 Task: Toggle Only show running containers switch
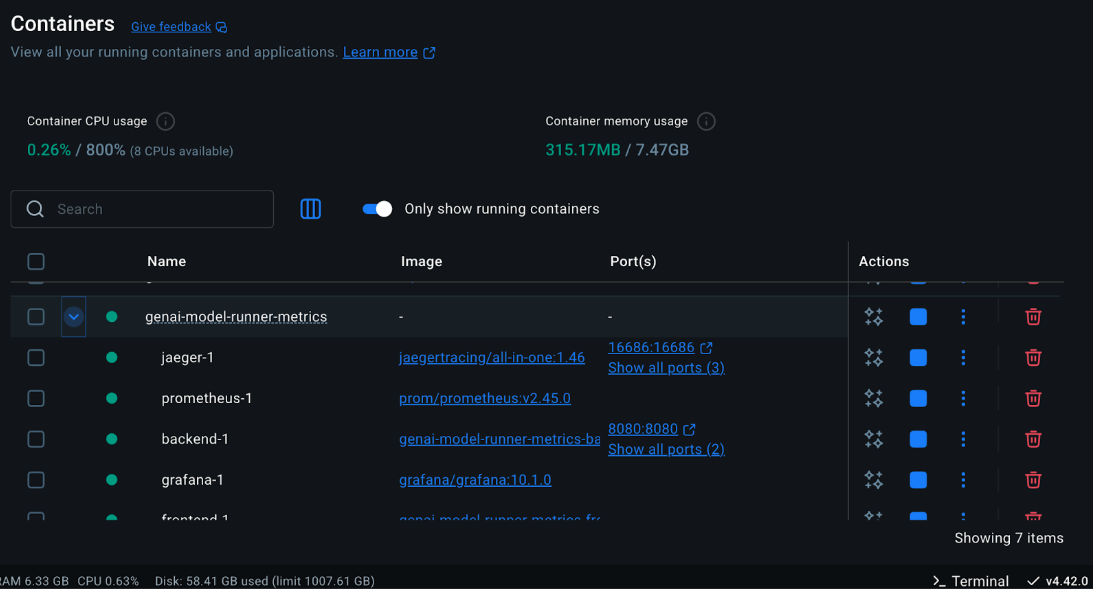coord(377,209)
